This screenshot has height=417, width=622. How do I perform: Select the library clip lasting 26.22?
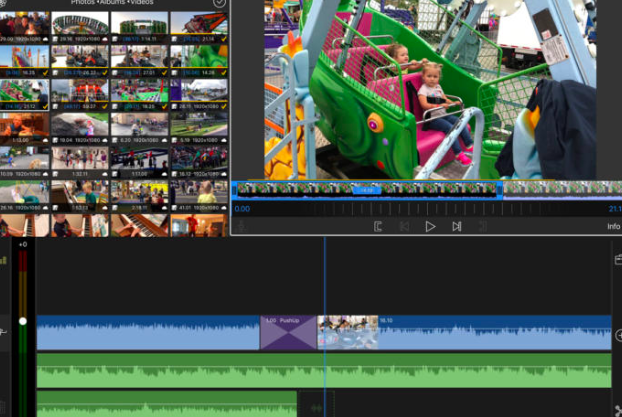80,61
